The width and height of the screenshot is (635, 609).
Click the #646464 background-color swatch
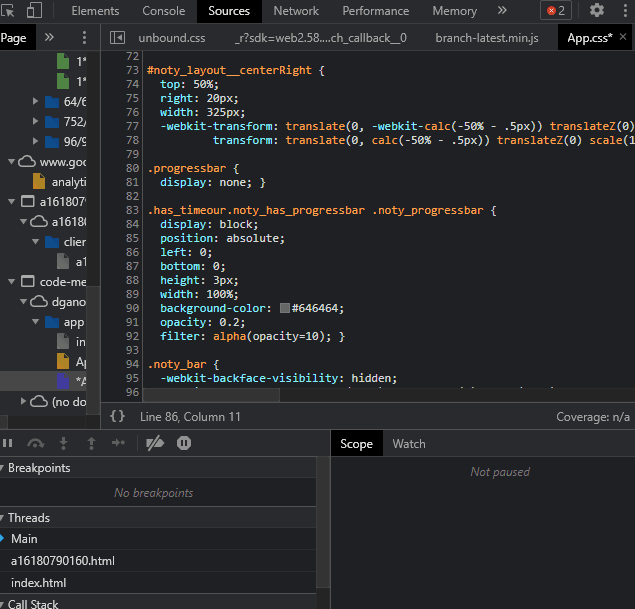pyautogui.click(x=285, y=309)
